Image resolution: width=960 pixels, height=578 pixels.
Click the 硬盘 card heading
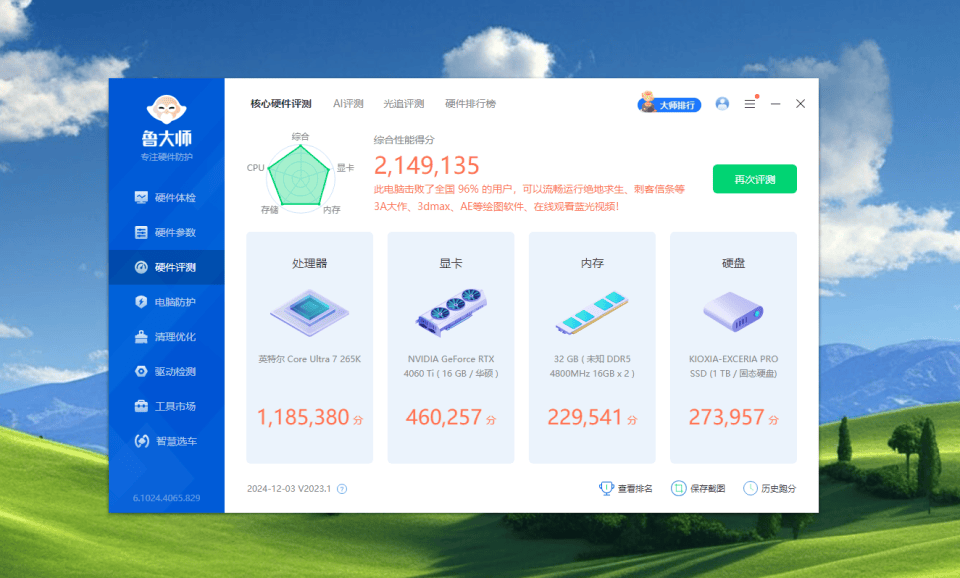[733, 263]
